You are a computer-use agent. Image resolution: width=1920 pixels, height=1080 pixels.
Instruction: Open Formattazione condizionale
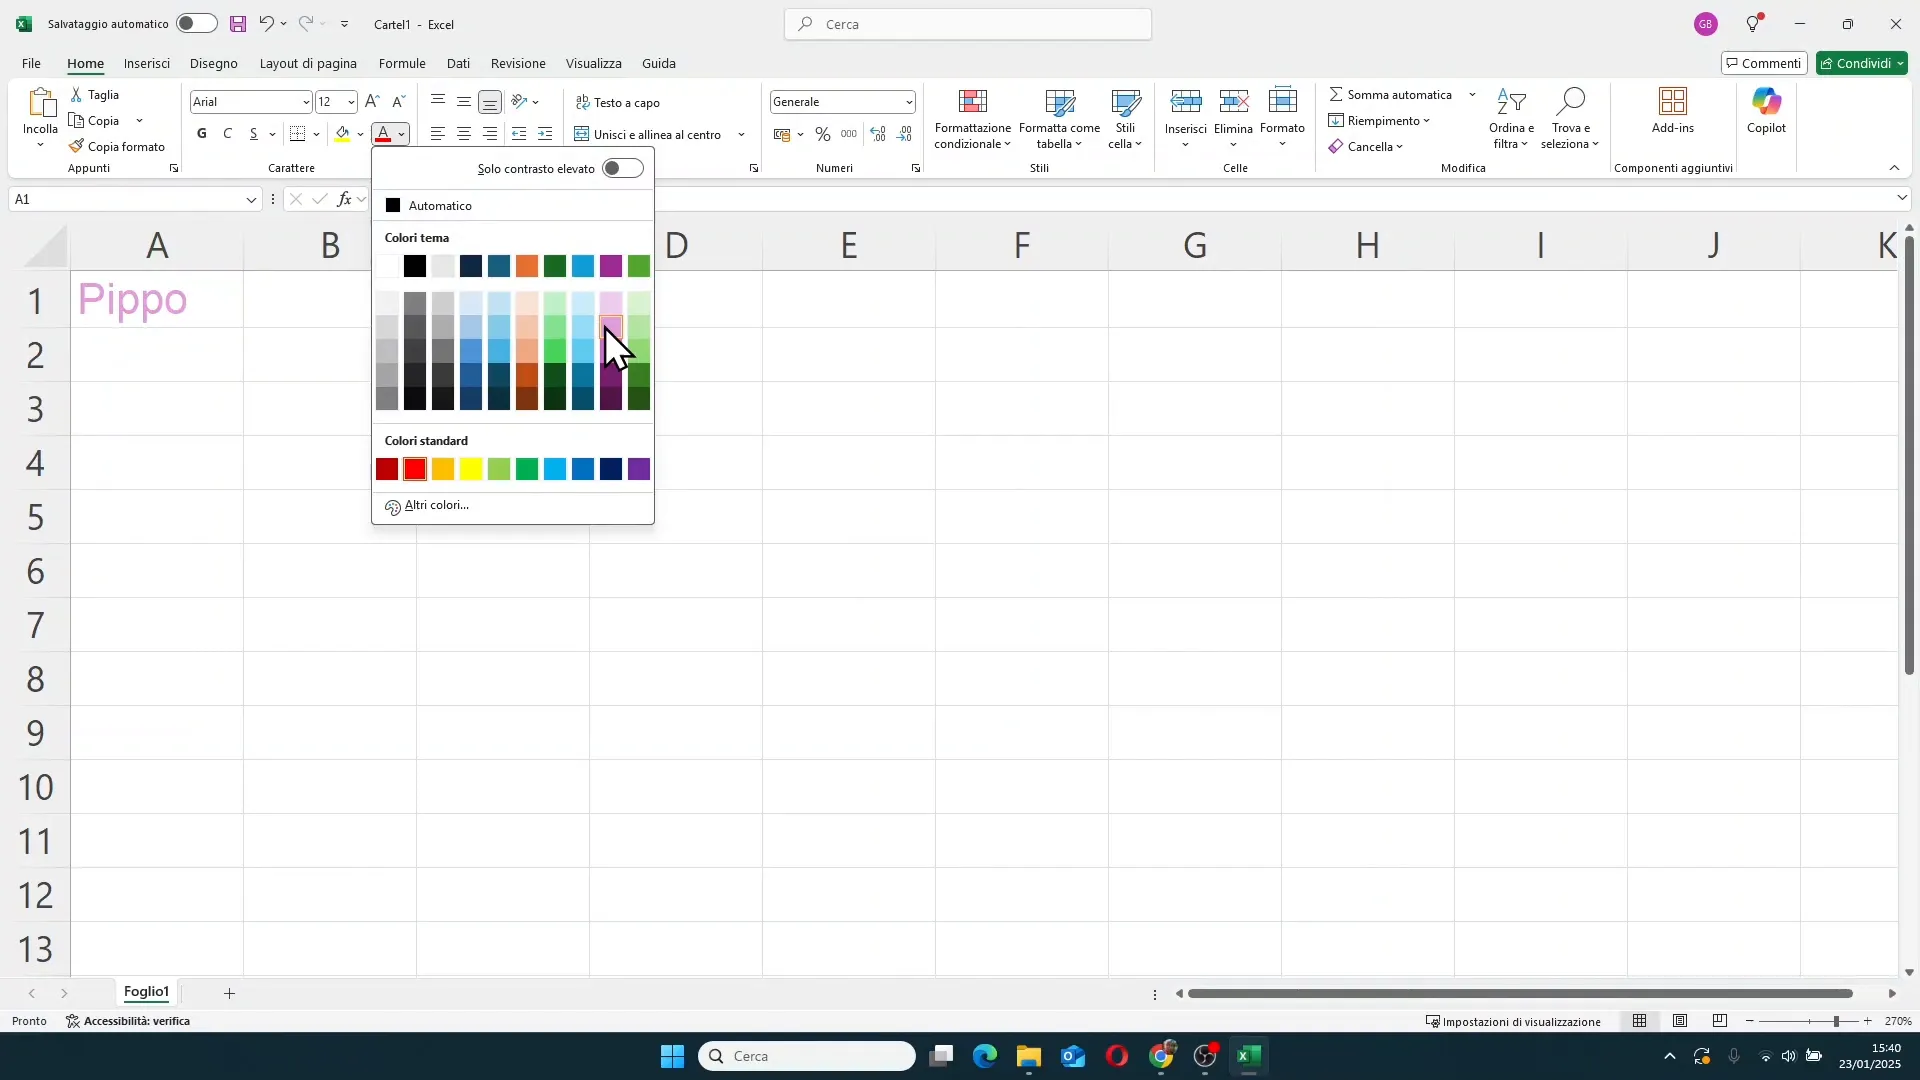point(973,119)
